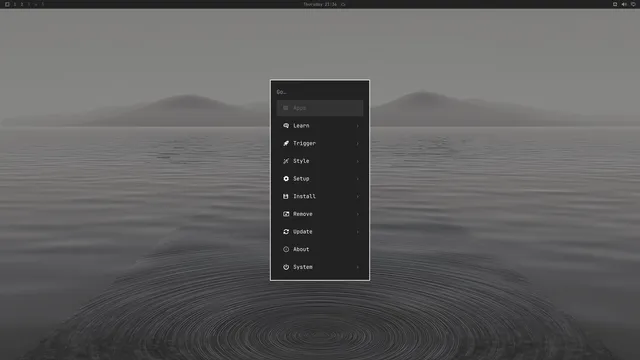Expand the Style submenu chevron
The width and height of the screenshot is (640, 360).
(x=358, y=161)
